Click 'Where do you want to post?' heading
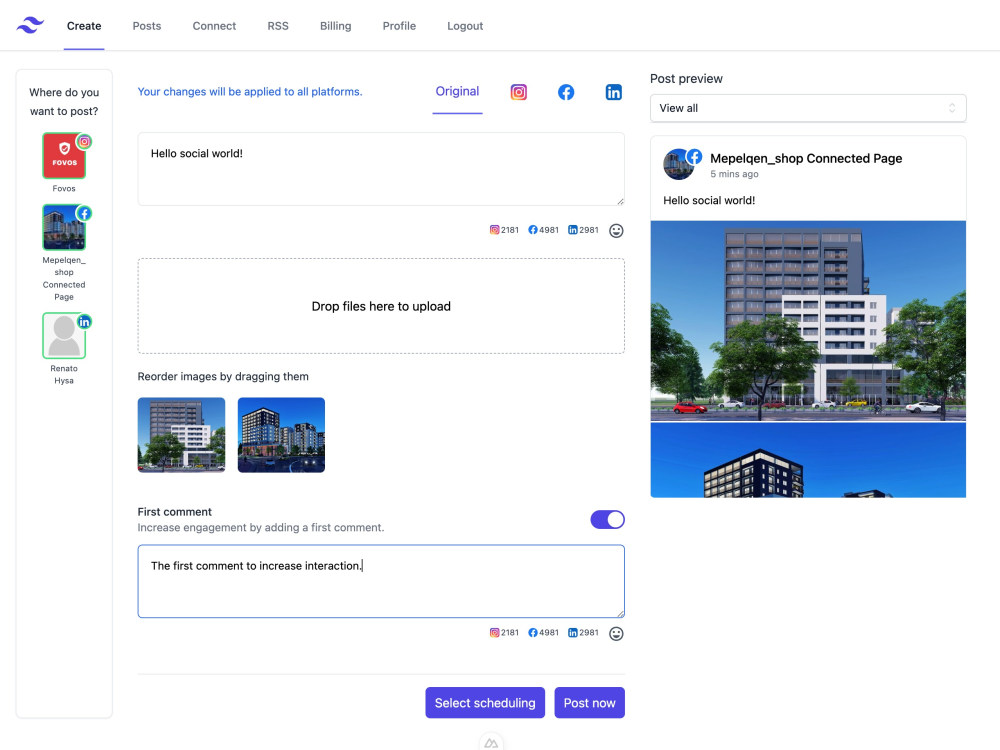Viewport: 1000px width, 750px height. 64,101
